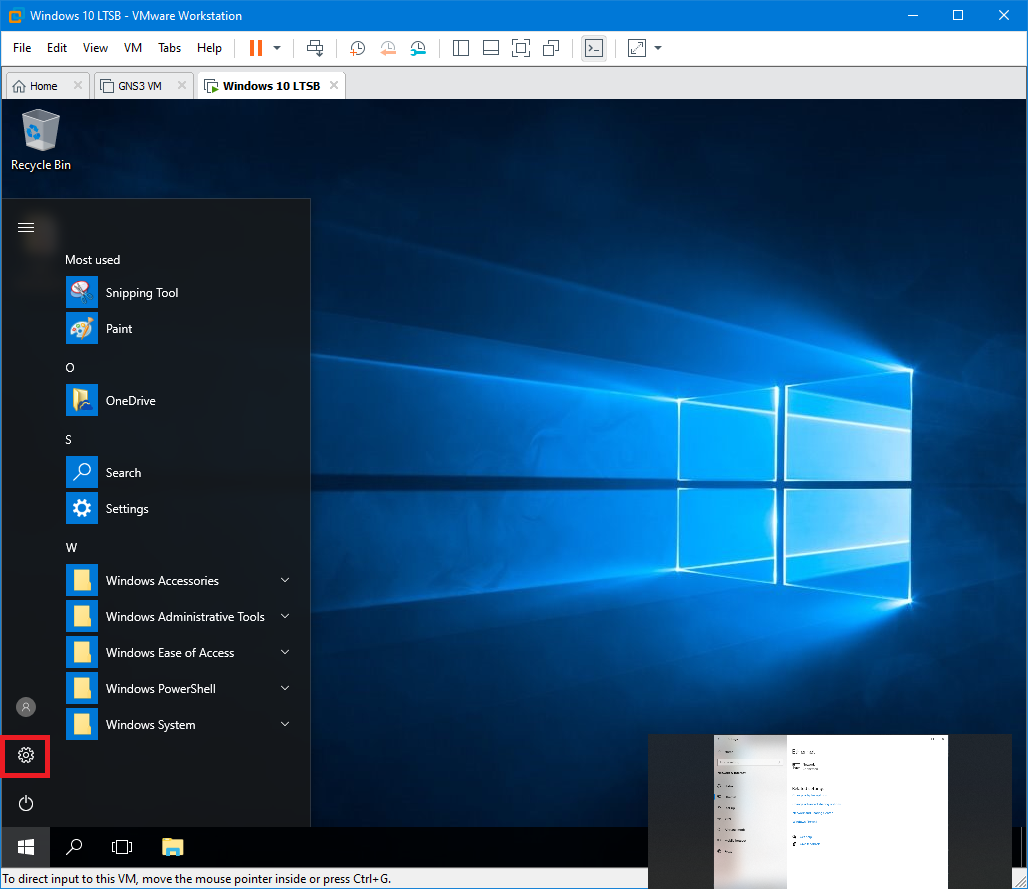1028x889 pixels.
Task: Click the stretch guest display icon
Action: pyautogui.click(x=637, y=48)
